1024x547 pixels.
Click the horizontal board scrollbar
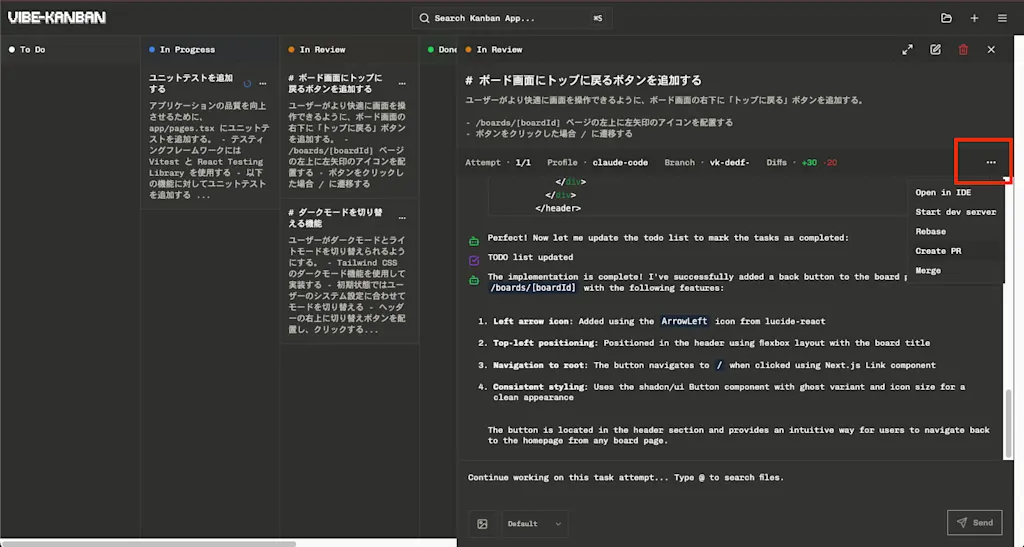[148, 543]
